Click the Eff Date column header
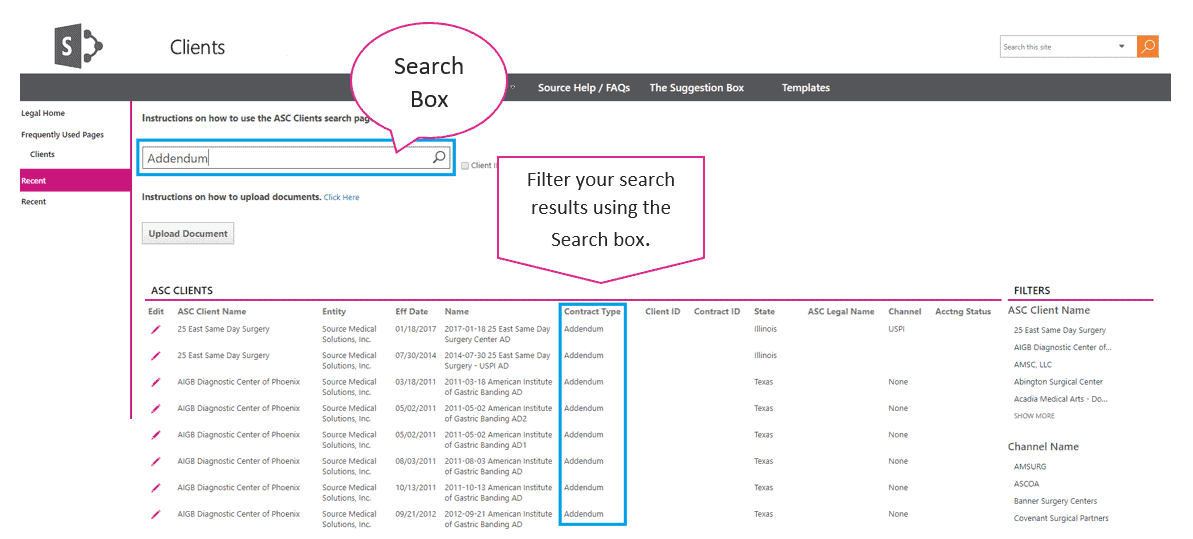 click(x=412, y=311)
